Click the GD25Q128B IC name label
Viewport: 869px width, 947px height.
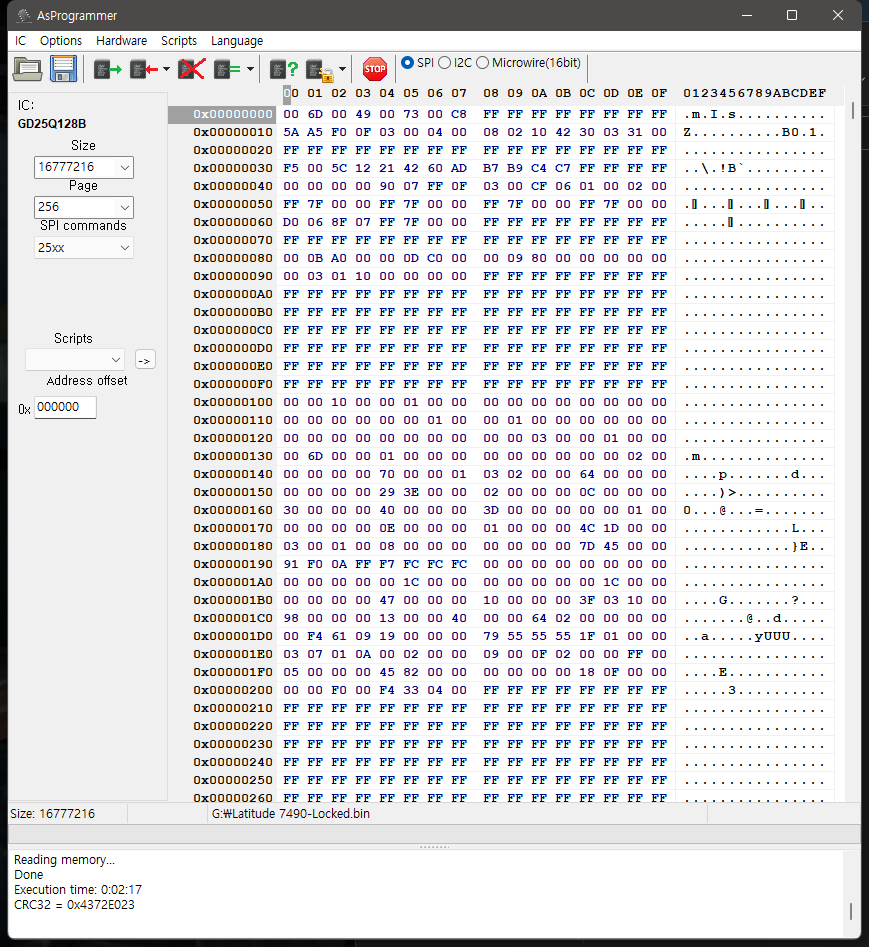52,124
